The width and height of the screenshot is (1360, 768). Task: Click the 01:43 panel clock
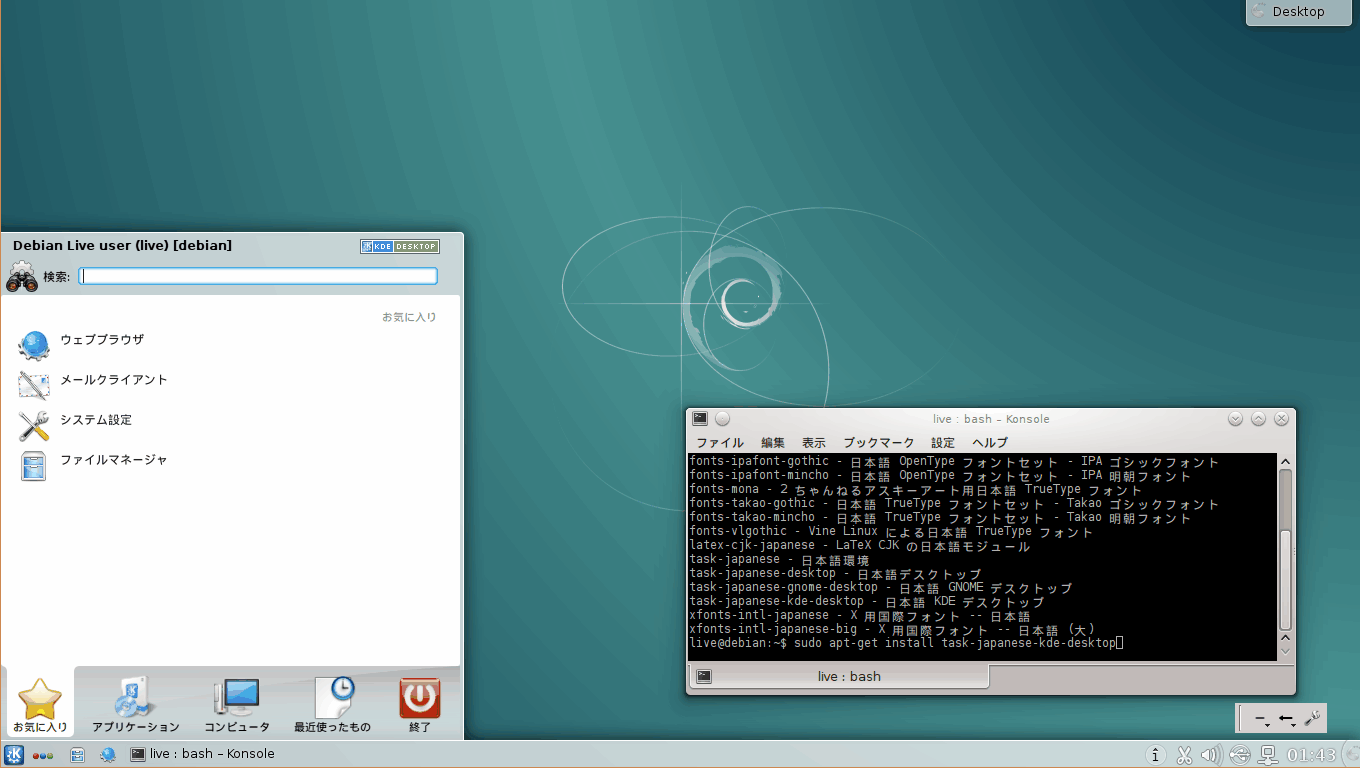tap(1311, 755)
